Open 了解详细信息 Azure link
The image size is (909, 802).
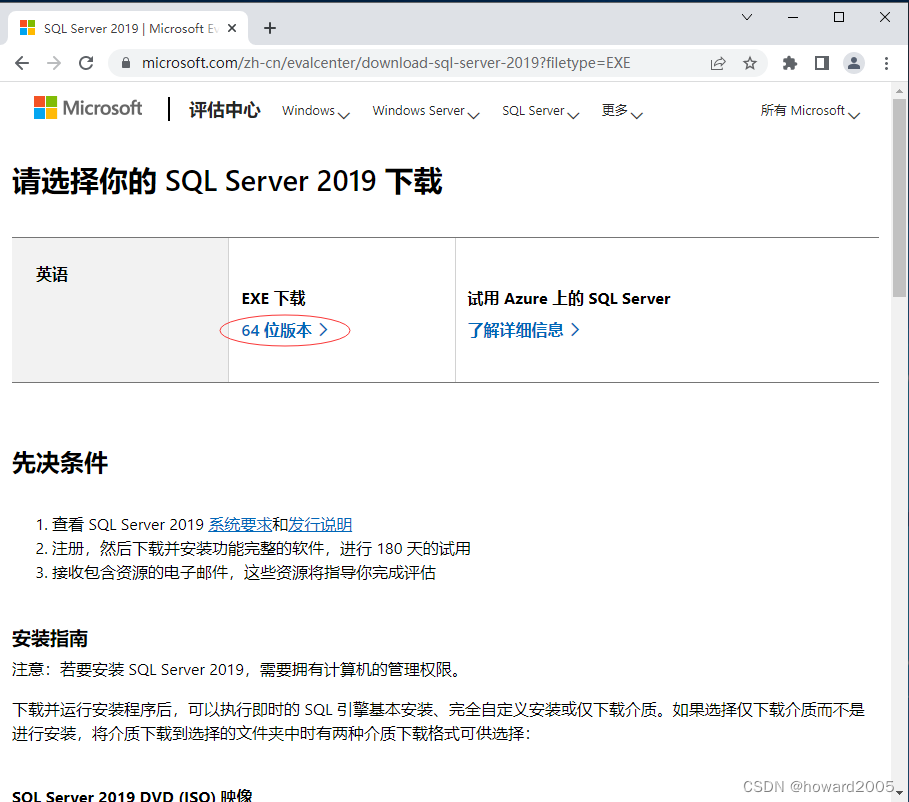[523, 331]
